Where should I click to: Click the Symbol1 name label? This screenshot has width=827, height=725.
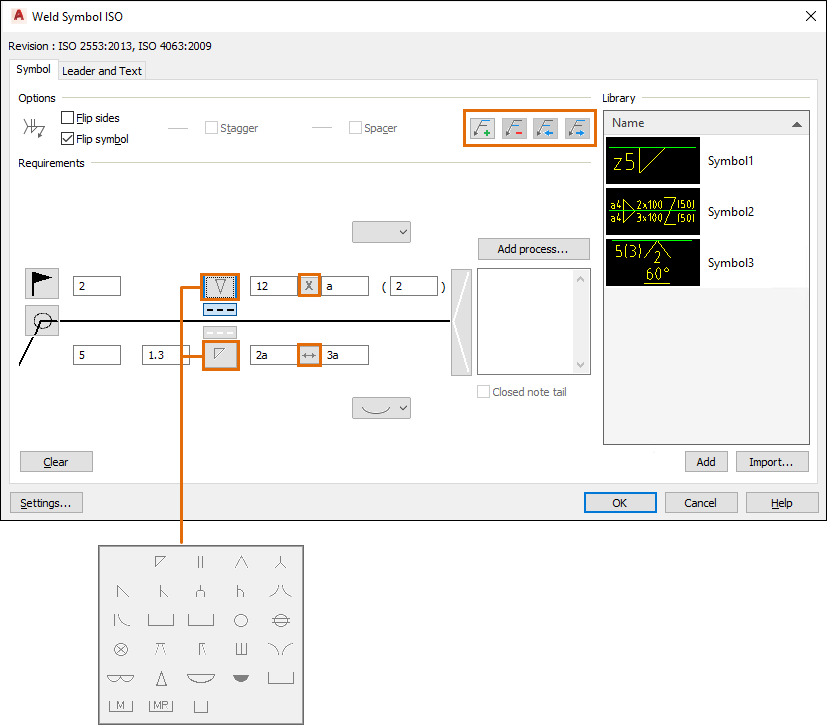[x=730, y=161]
